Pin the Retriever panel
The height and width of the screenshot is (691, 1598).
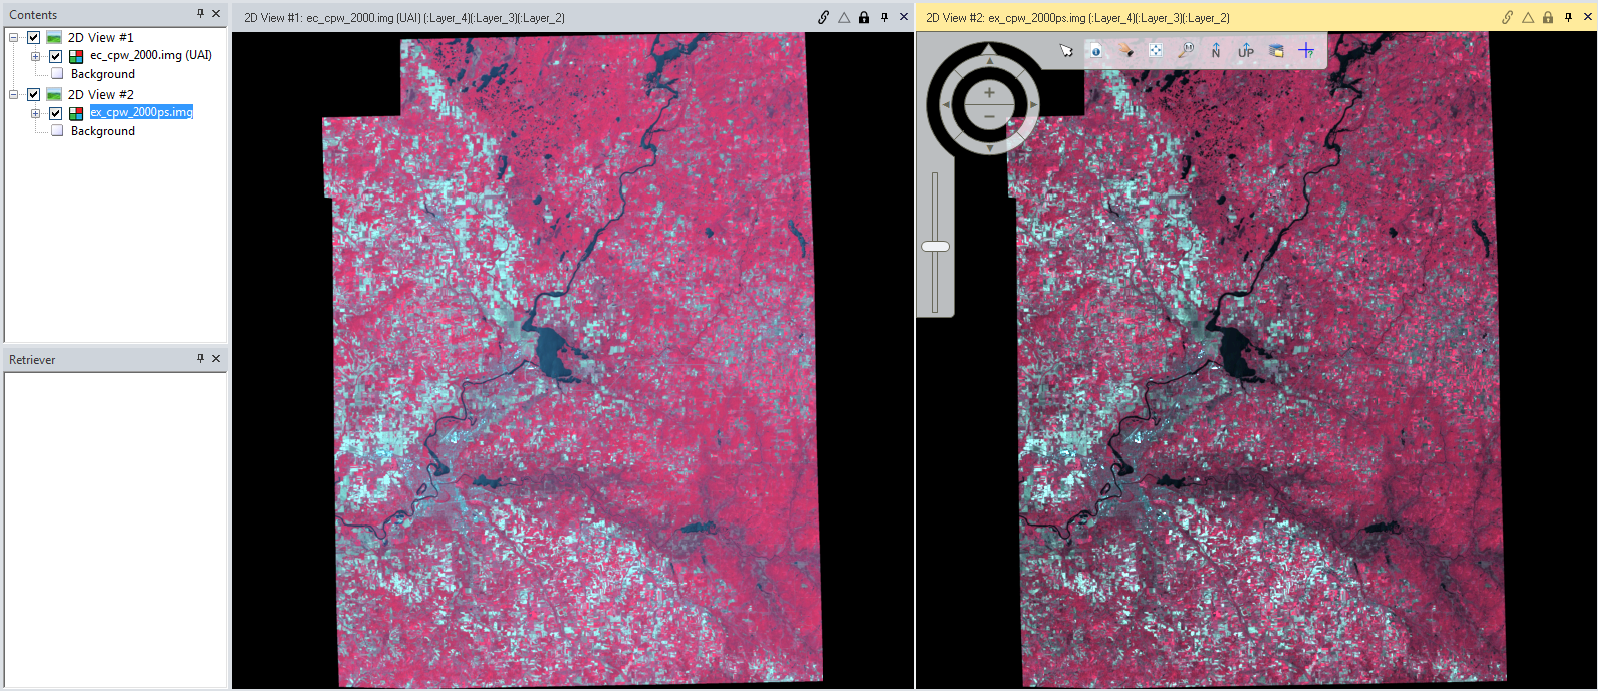pos(200,358)
